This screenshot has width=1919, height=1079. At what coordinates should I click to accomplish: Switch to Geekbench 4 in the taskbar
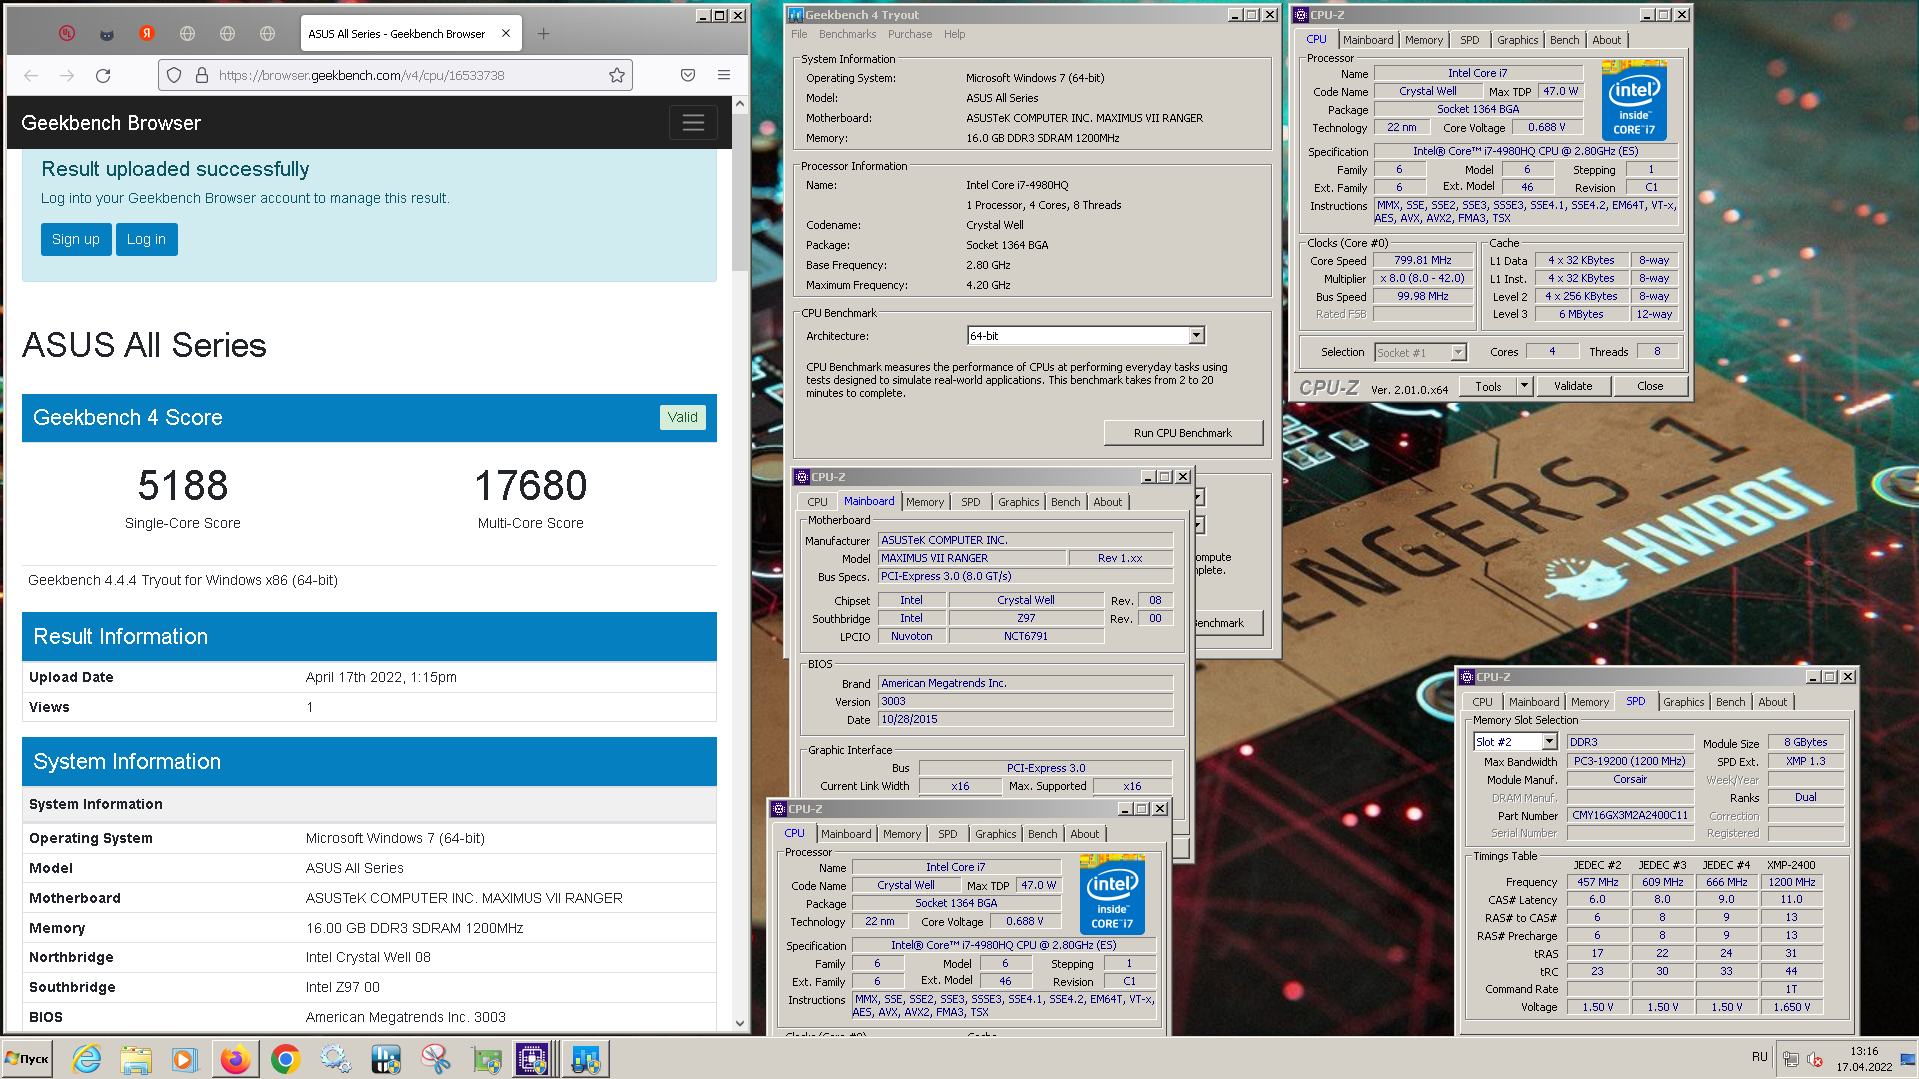pos(586,1059)
